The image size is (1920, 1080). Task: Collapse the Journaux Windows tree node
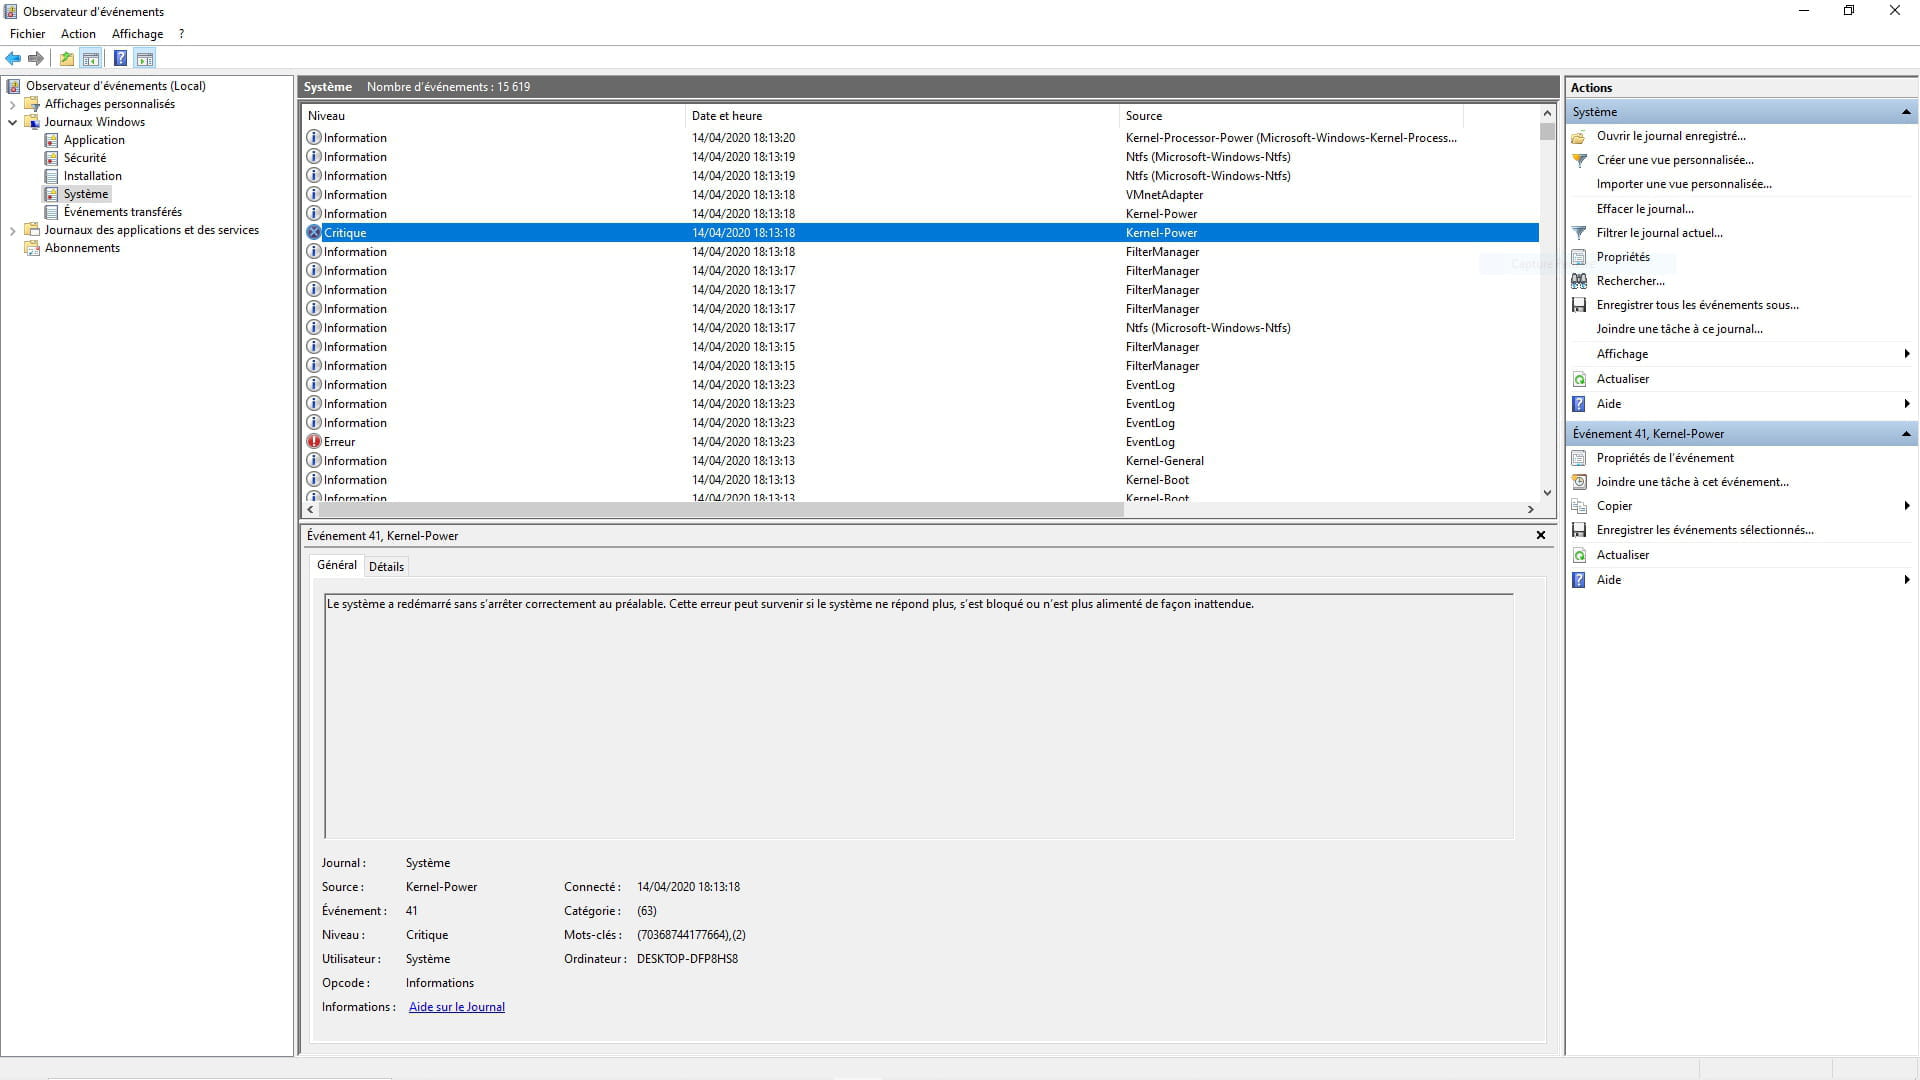click(12, 122)
